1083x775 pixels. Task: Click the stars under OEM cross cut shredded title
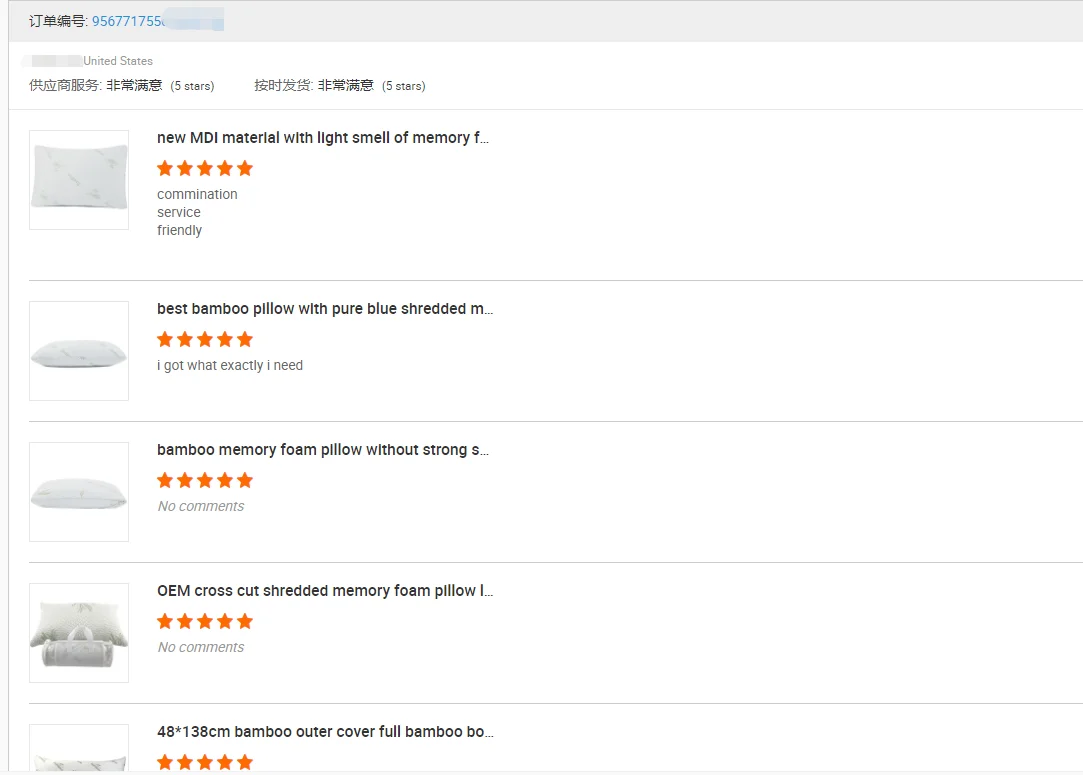tap(205, 621)
